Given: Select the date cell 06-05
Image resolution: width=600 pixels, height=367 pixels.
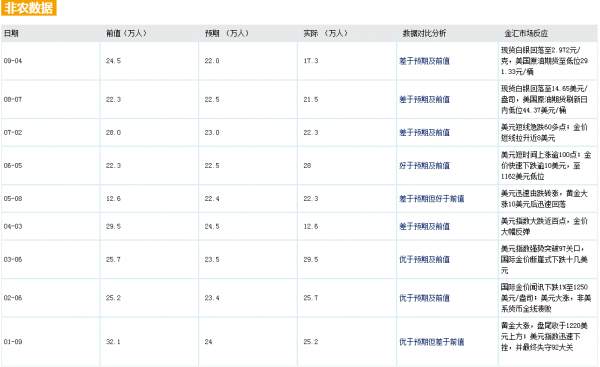Looking at the screenshot, I should pyautogui.click(x=13, y=166).
